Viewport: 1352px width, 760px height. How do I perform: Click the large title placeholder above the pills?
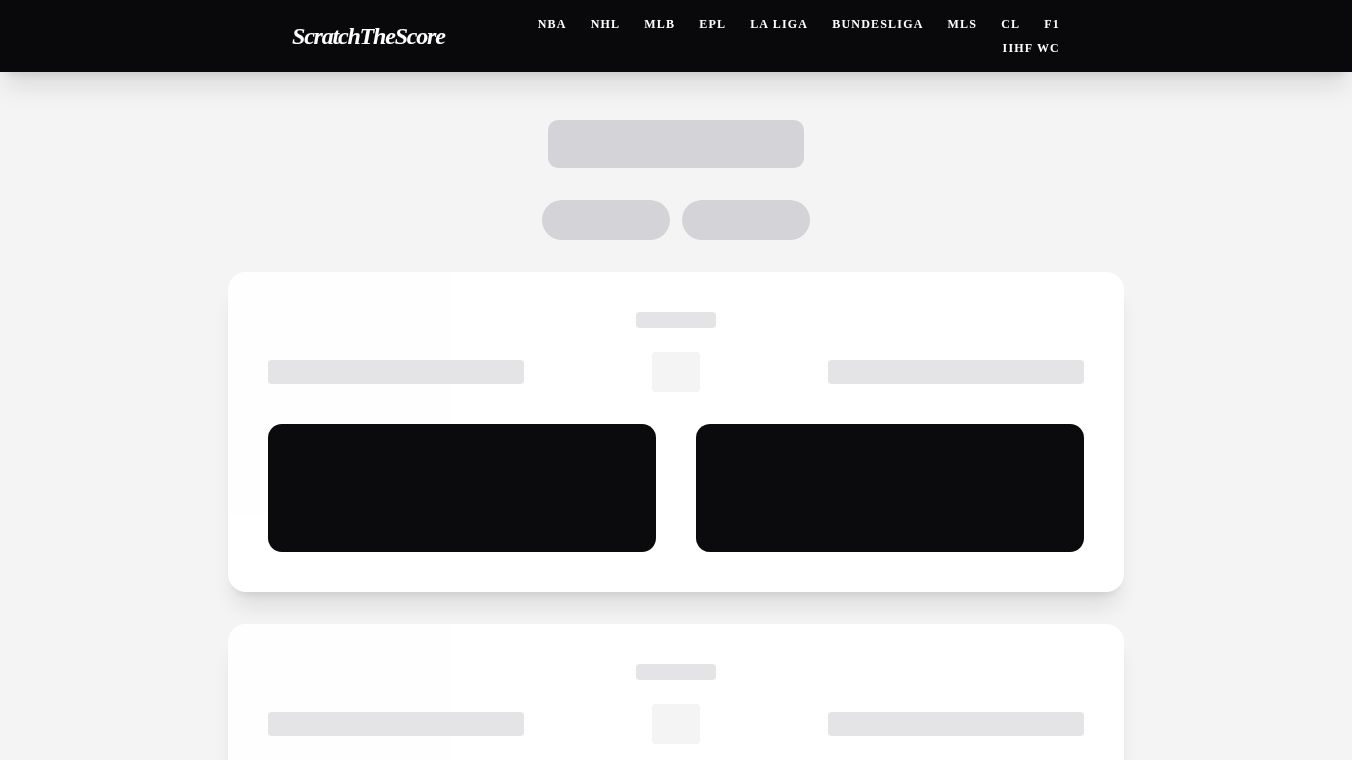click(676, 144)
